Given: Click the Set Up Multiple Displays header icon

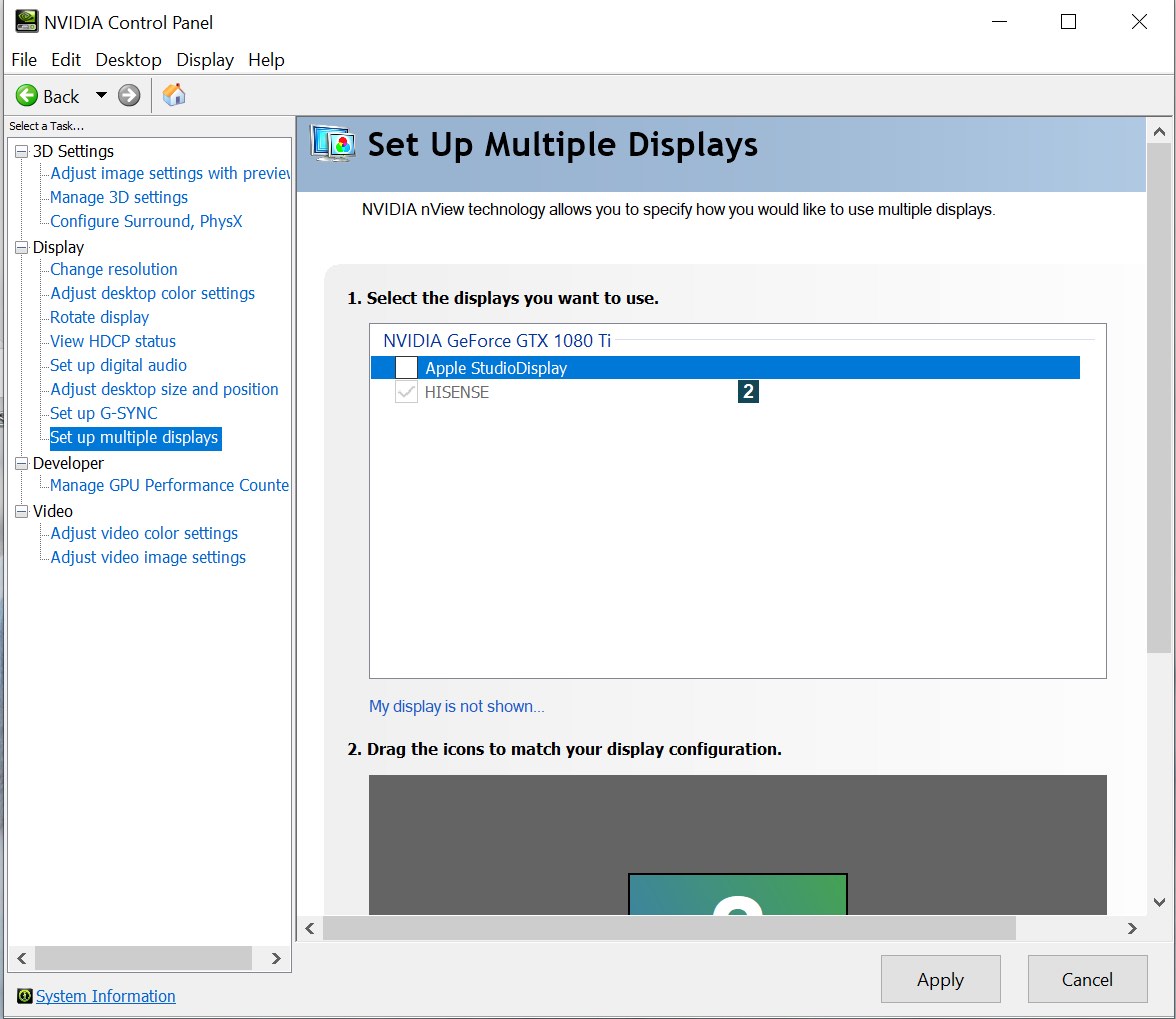Looking at the screenshot, I should tap(333, 144).
